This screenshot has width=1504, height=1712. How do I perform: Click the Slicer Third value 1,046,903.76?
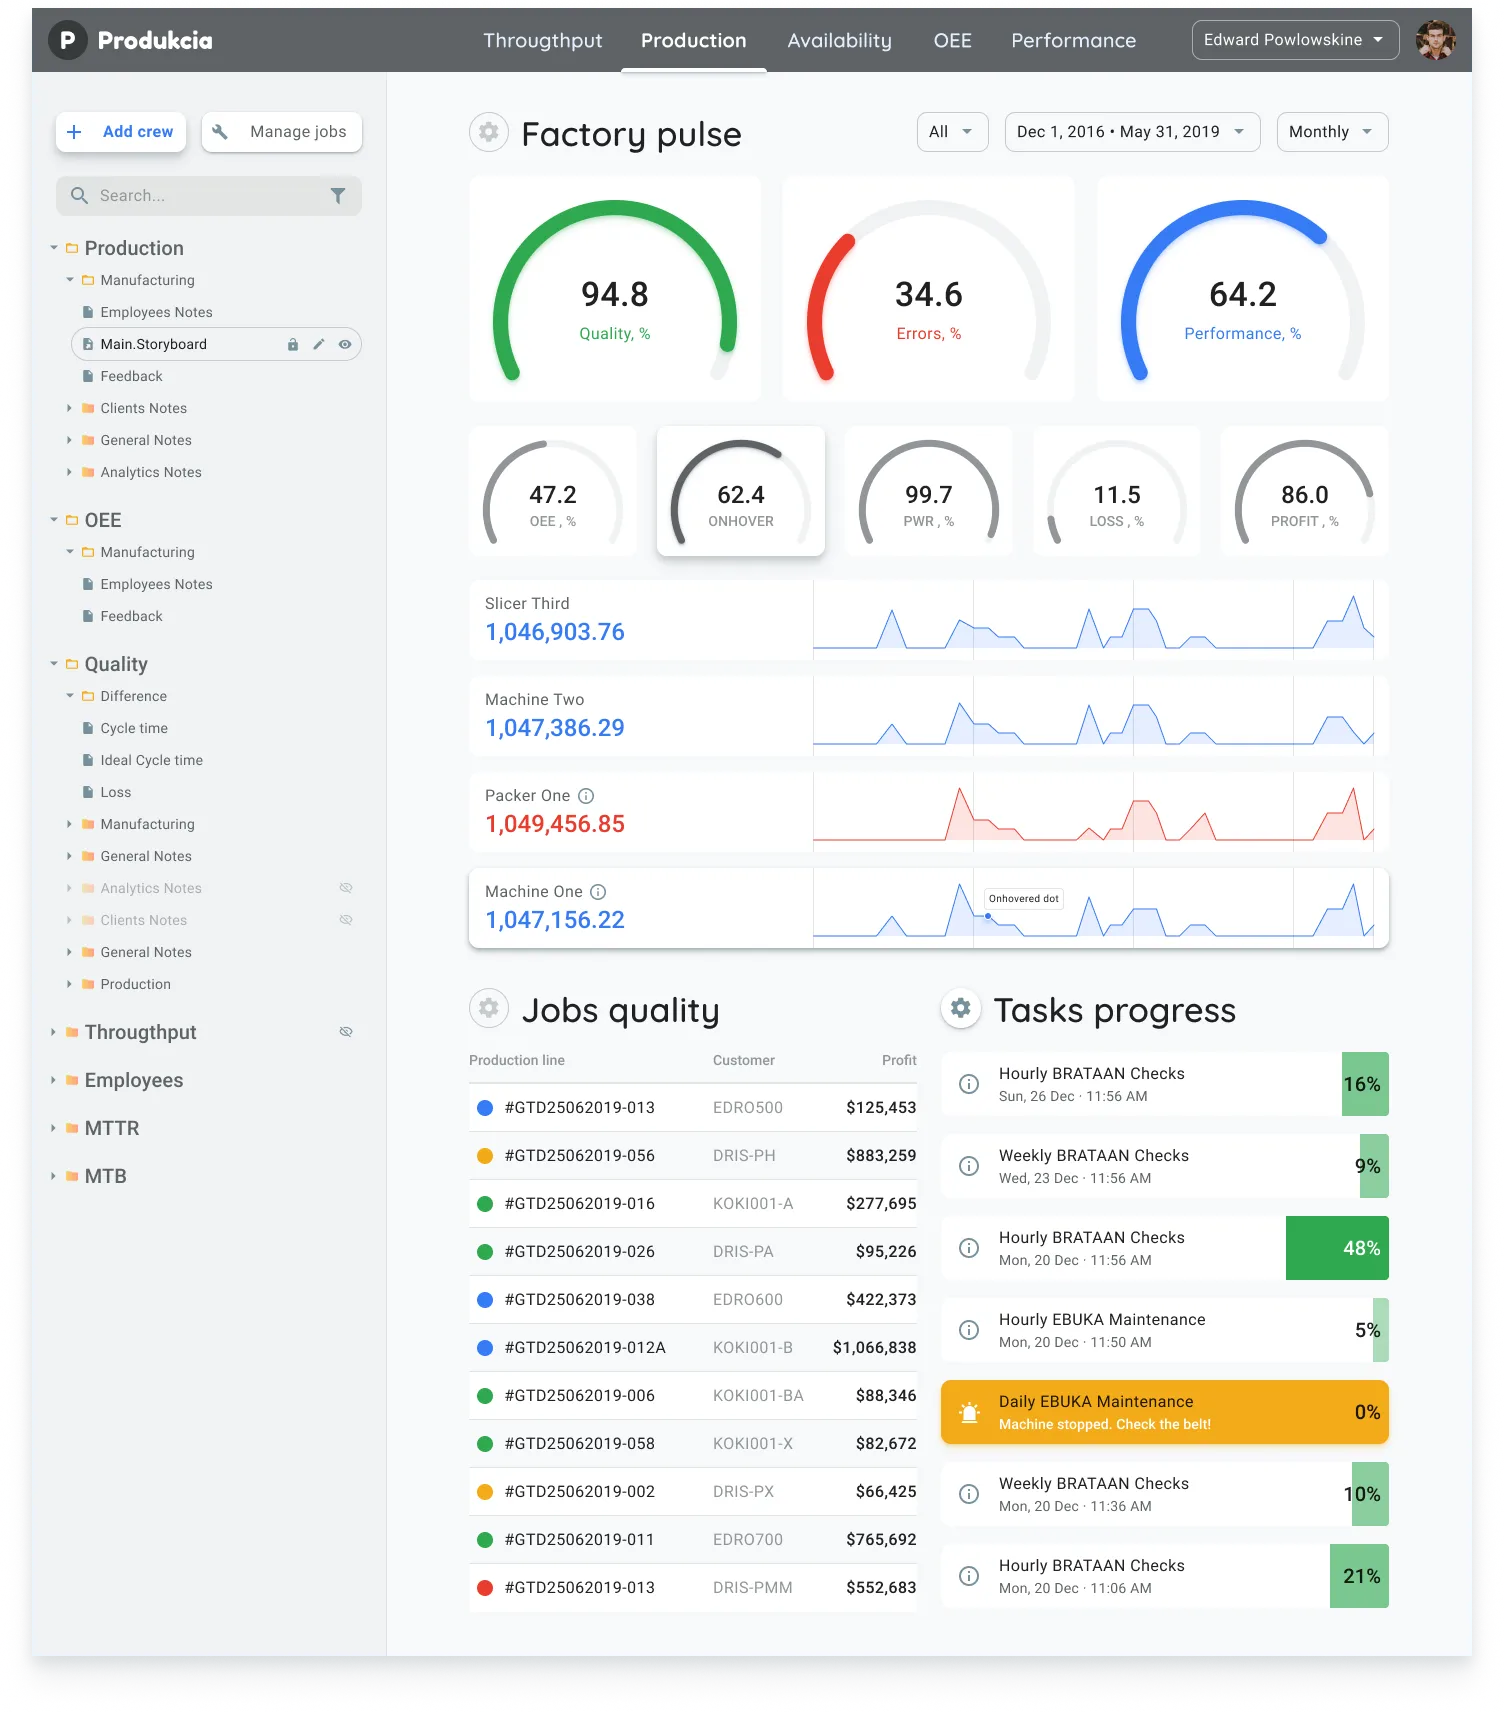(555, 632)
